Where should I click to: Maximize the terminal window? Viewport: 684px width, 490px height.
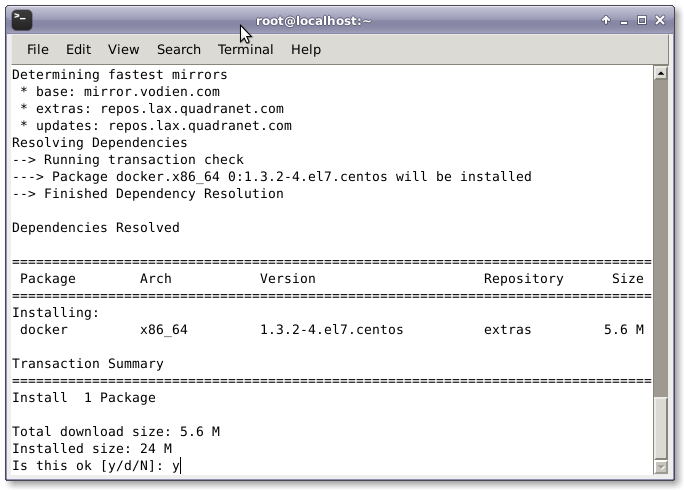click(642, 20)
